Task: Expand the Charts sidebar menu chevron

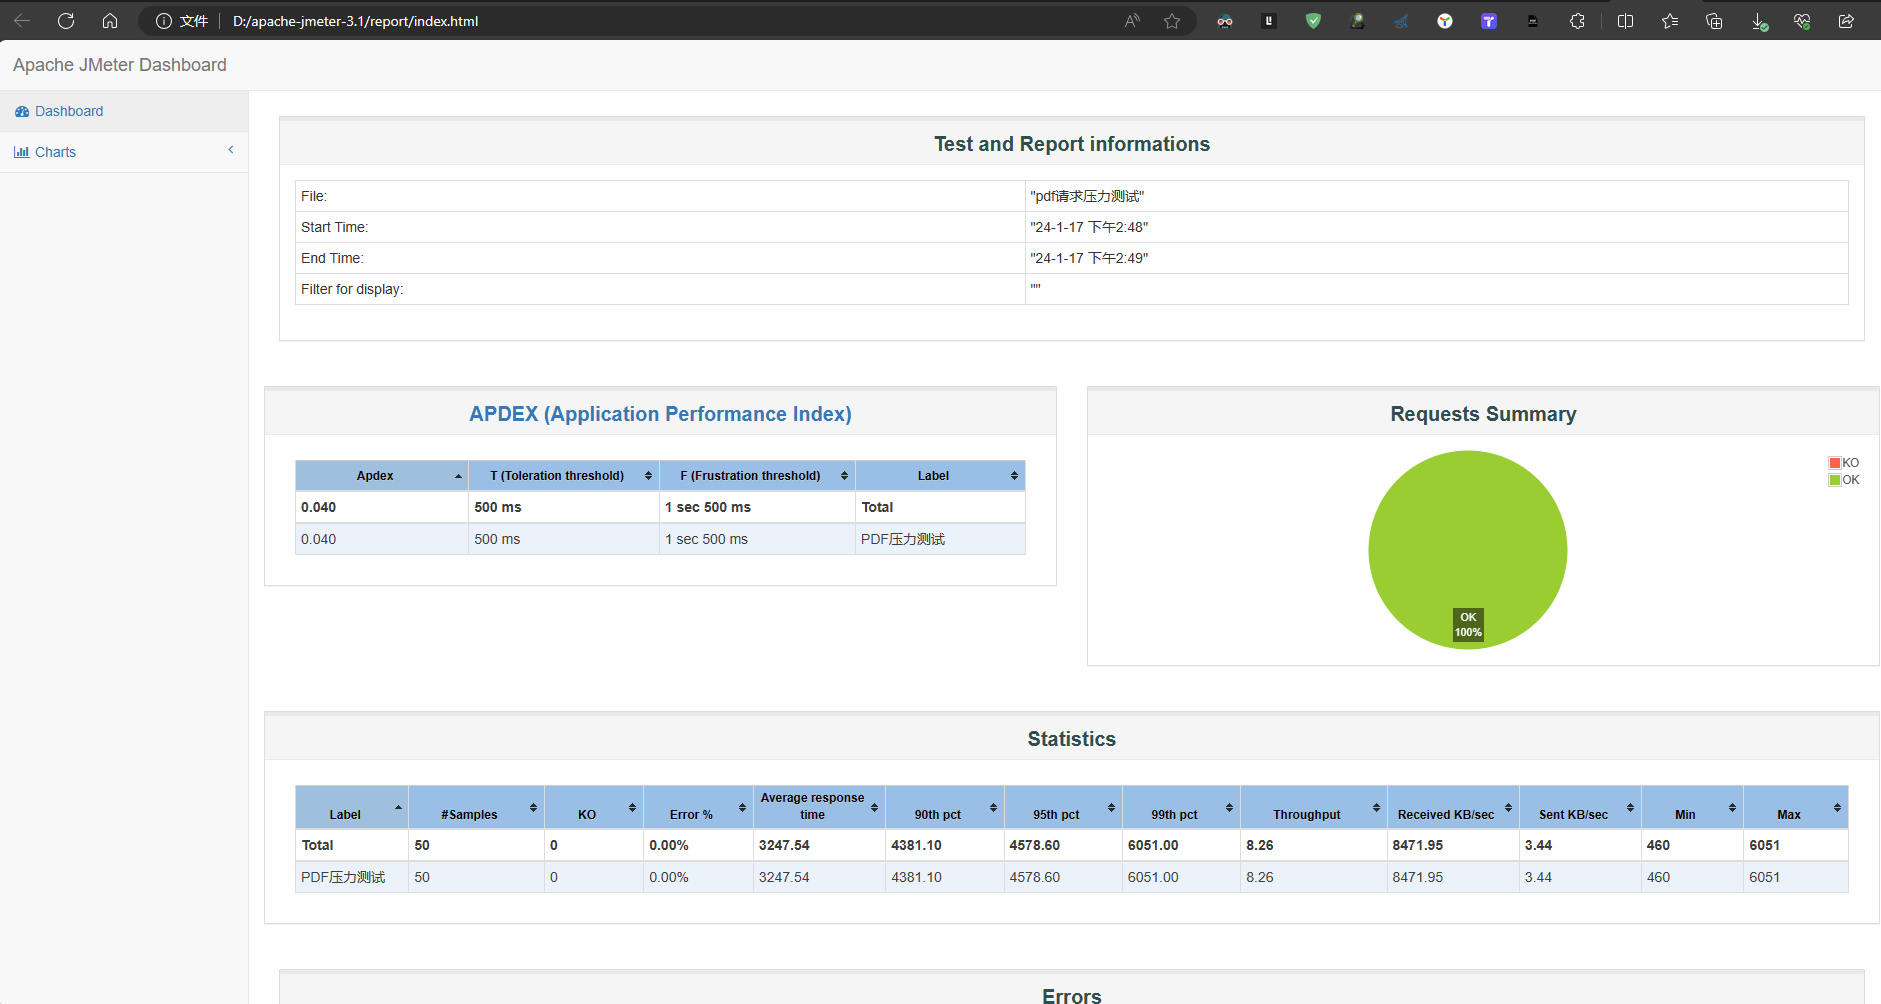Action: point(231,150)
